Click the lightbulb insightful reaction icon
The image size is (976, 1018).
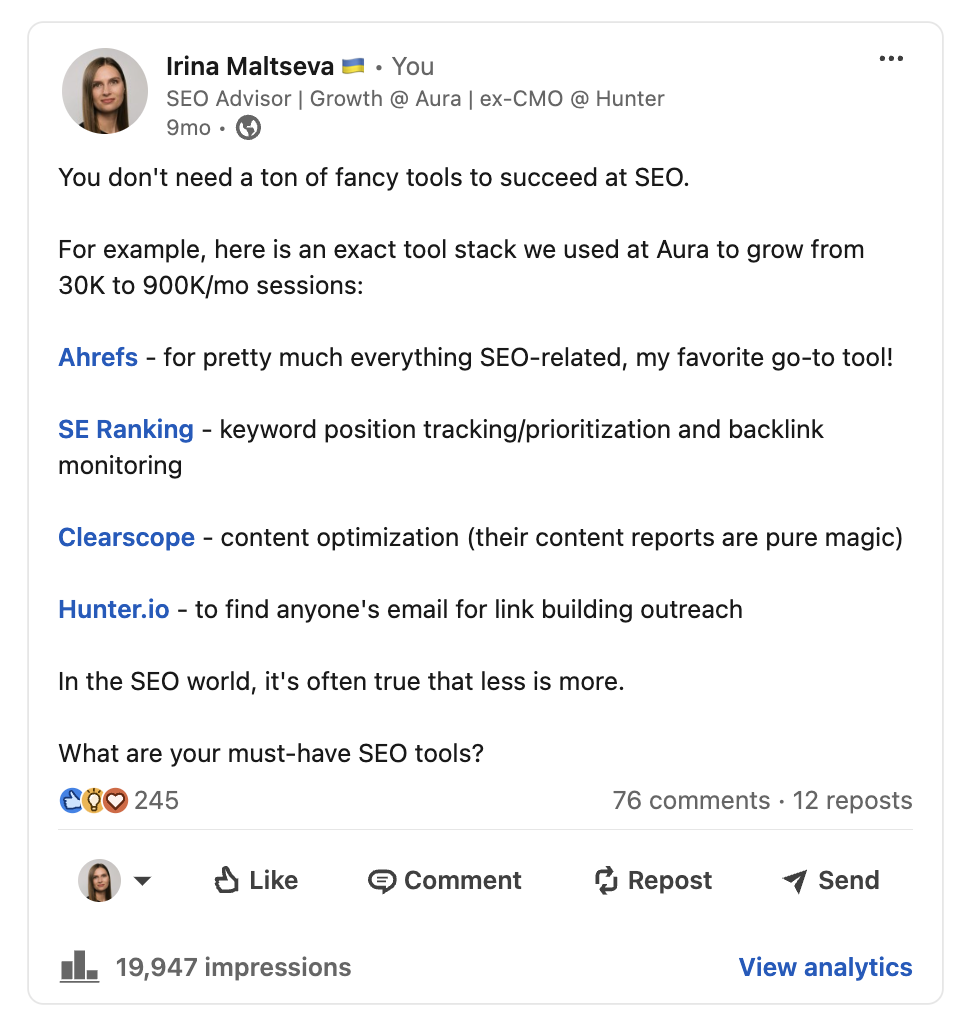[x=94, y=801]
